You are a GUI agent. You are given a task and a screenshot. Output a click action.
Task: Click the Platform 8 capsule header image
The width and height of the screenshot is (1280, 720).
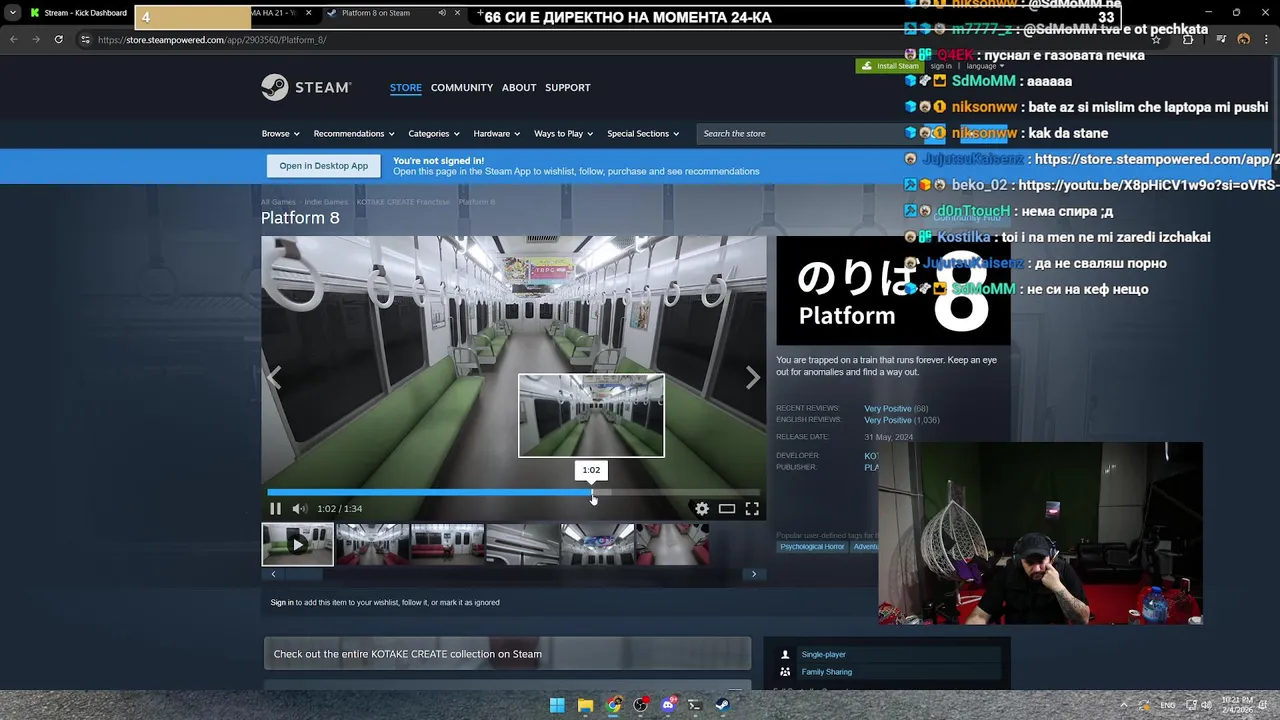893,291
